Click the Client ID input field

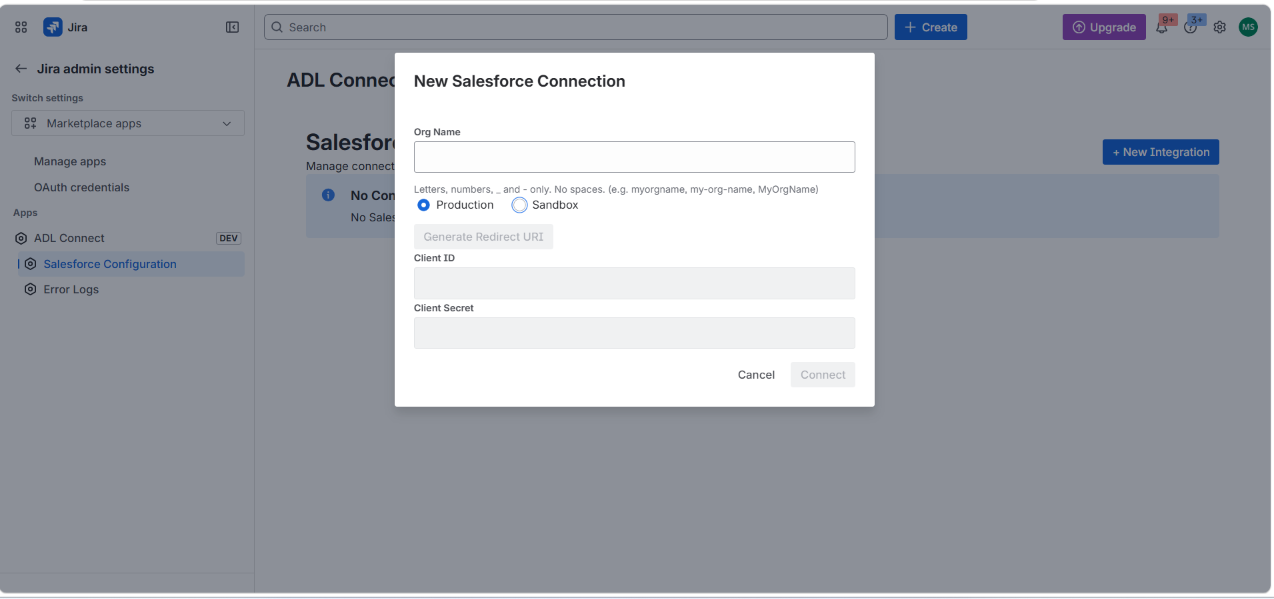[x=634, y=283]
